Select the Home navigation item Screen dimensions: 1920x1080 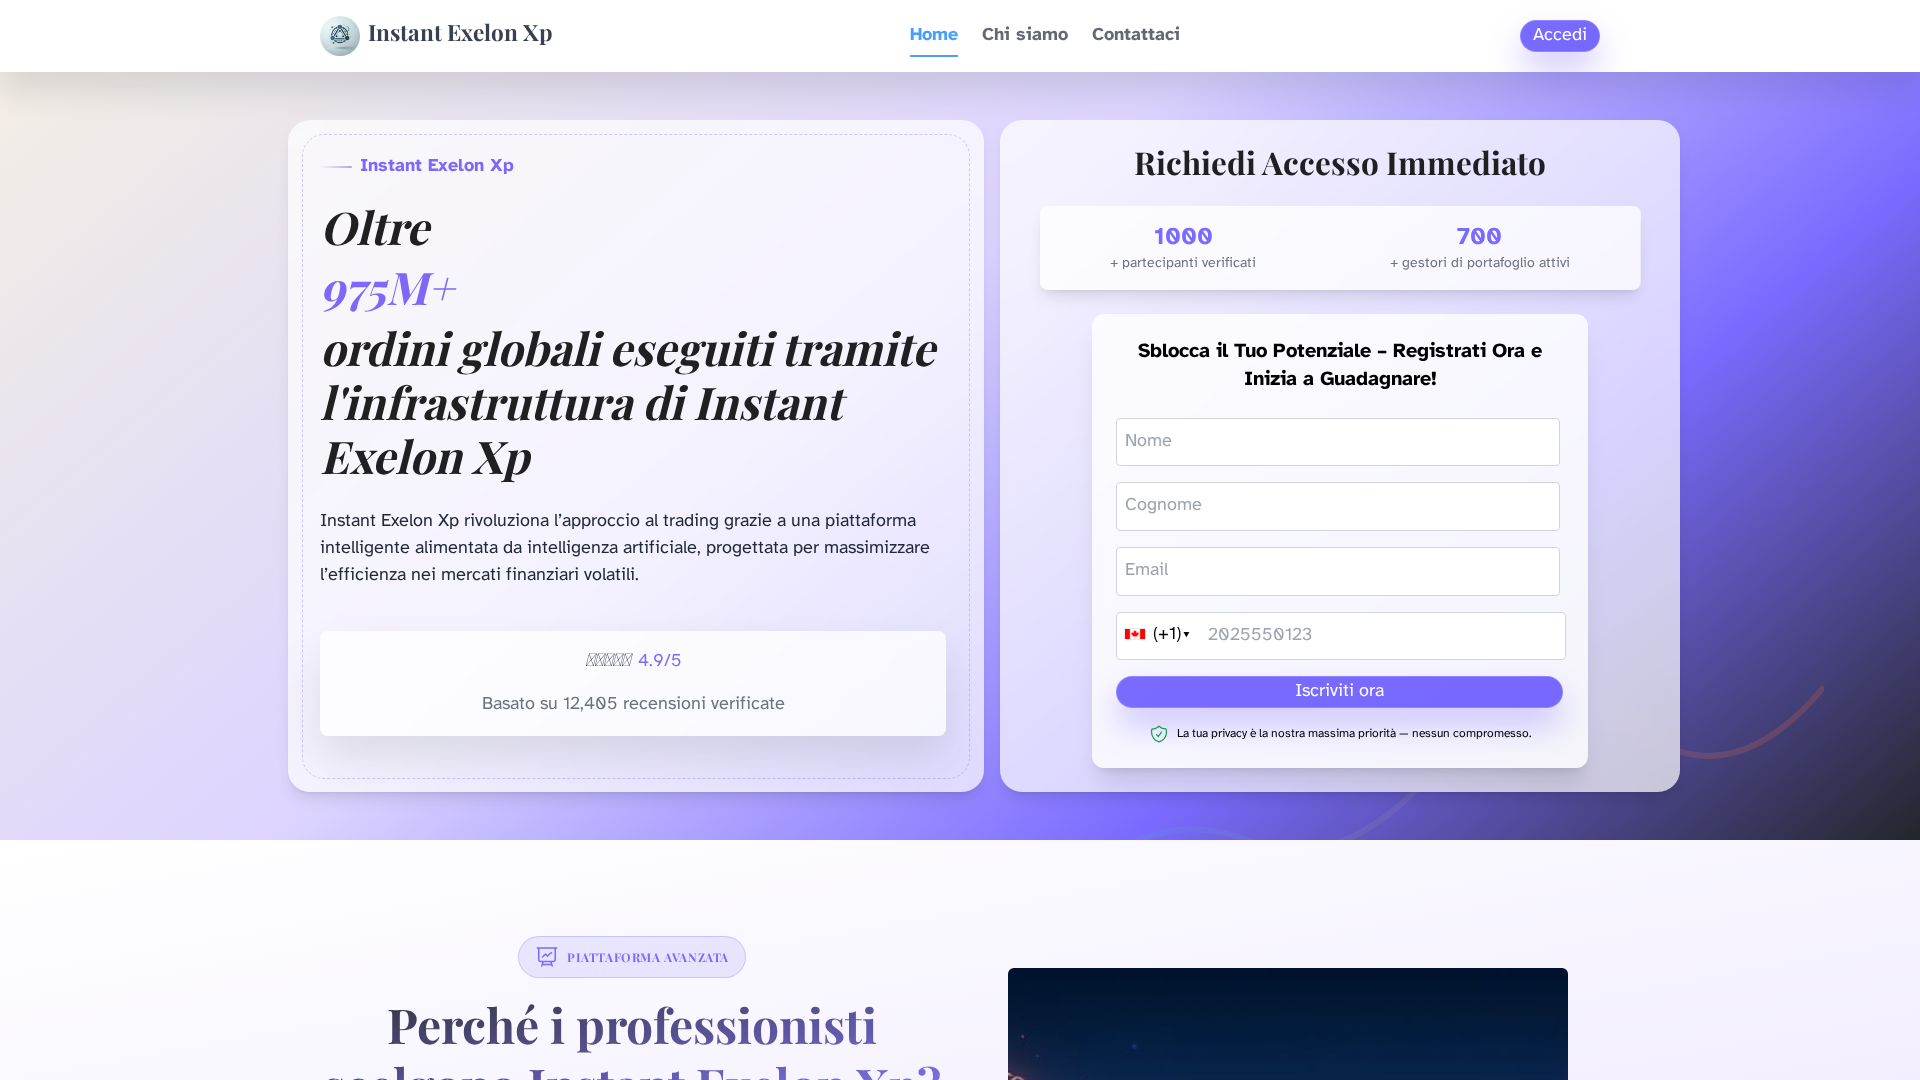[932, 34]
